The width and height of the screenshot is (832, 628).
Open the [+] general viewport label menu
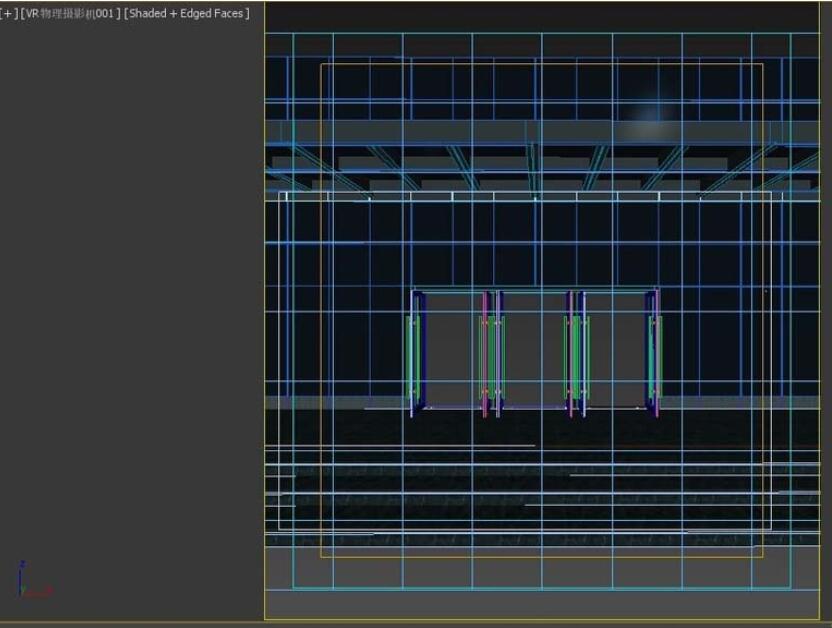[x=9, y=14]
